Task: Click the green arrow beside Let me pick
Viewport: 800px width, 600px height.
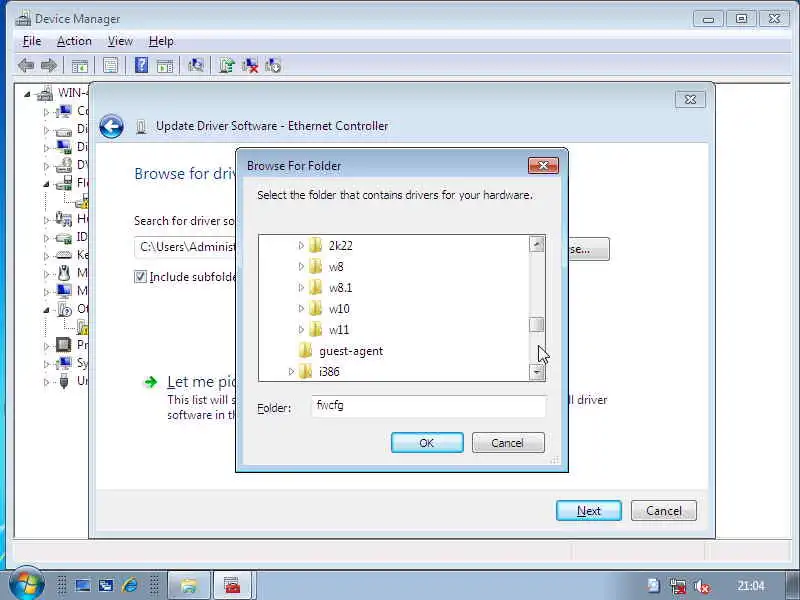Action: point(151,382)
